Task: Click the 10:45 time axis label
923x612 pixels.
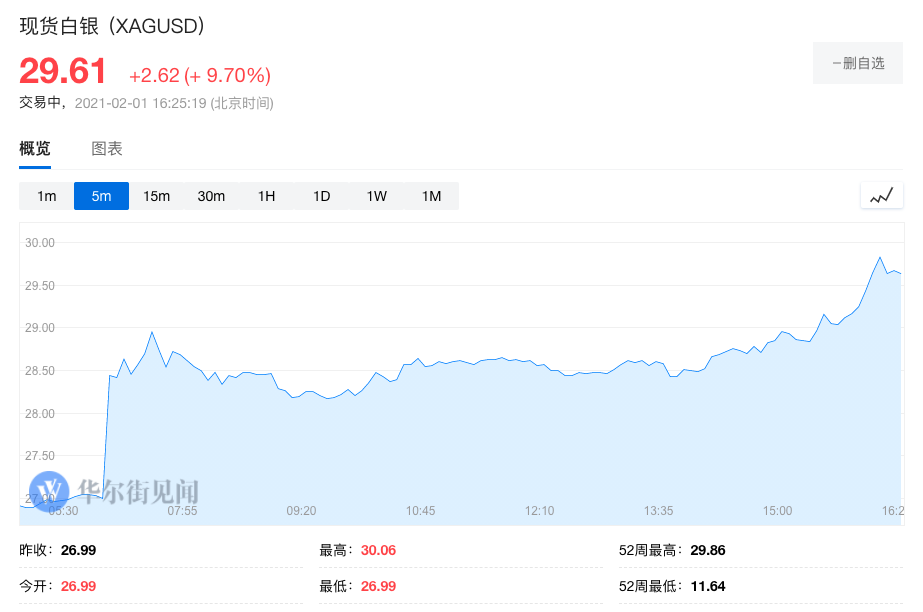Action: tap(420, 511)
